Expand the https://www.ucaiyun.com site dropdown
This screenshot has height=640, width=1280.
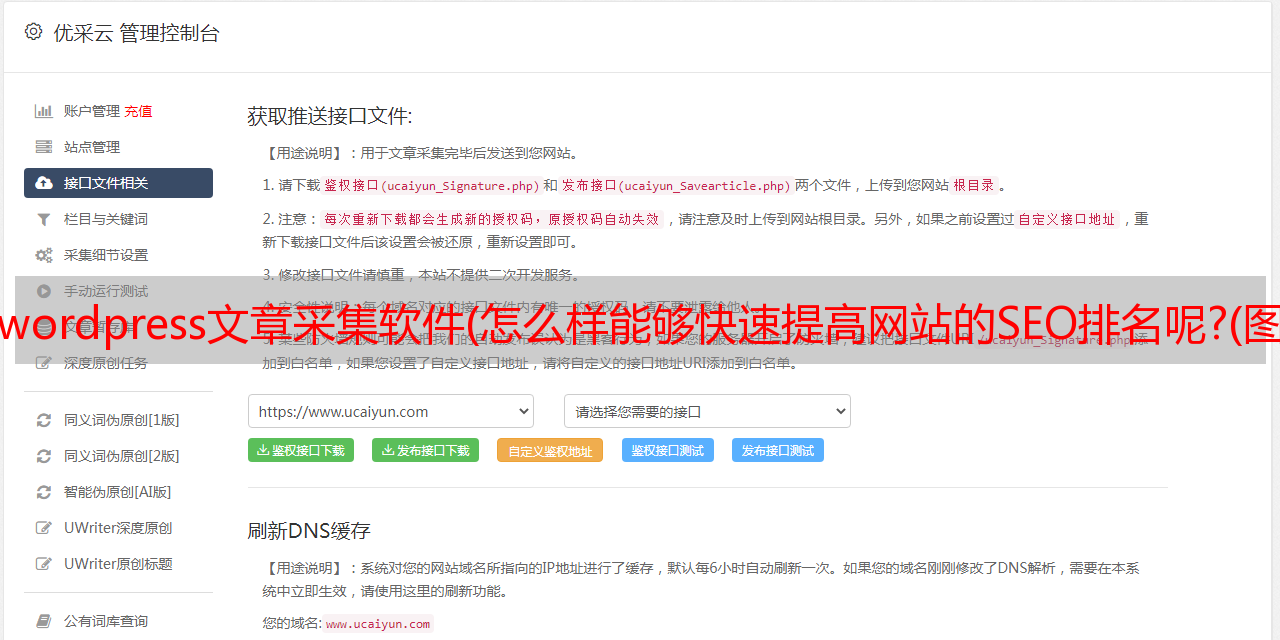click(x=391, y=411)
